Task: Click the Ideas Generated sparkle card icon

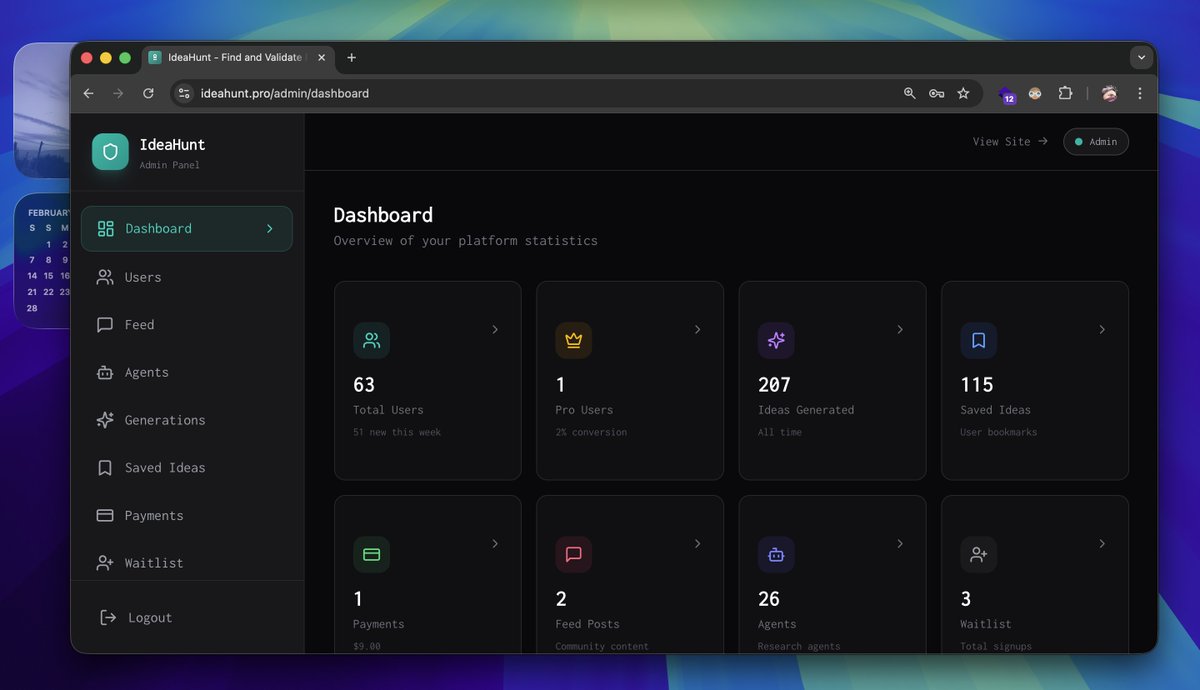Action: [776, 340]
